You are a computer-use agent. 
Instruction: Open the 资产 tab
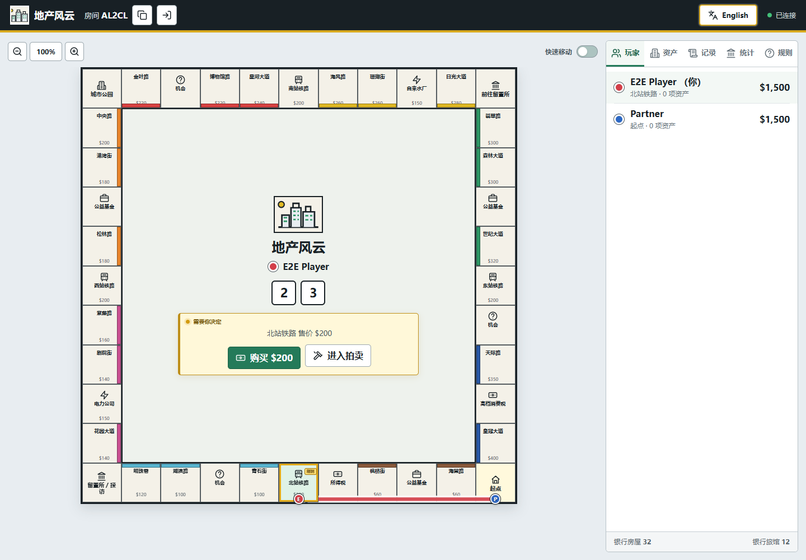click(664, 53)
